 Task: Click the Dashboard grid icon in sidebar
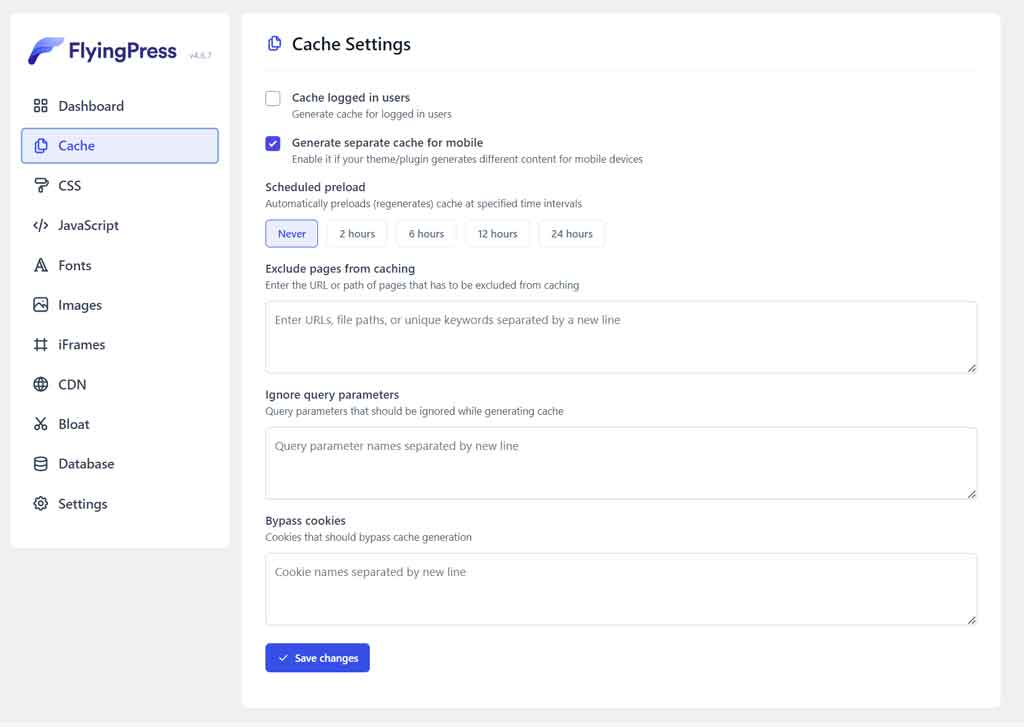click(x=41, y=106)
